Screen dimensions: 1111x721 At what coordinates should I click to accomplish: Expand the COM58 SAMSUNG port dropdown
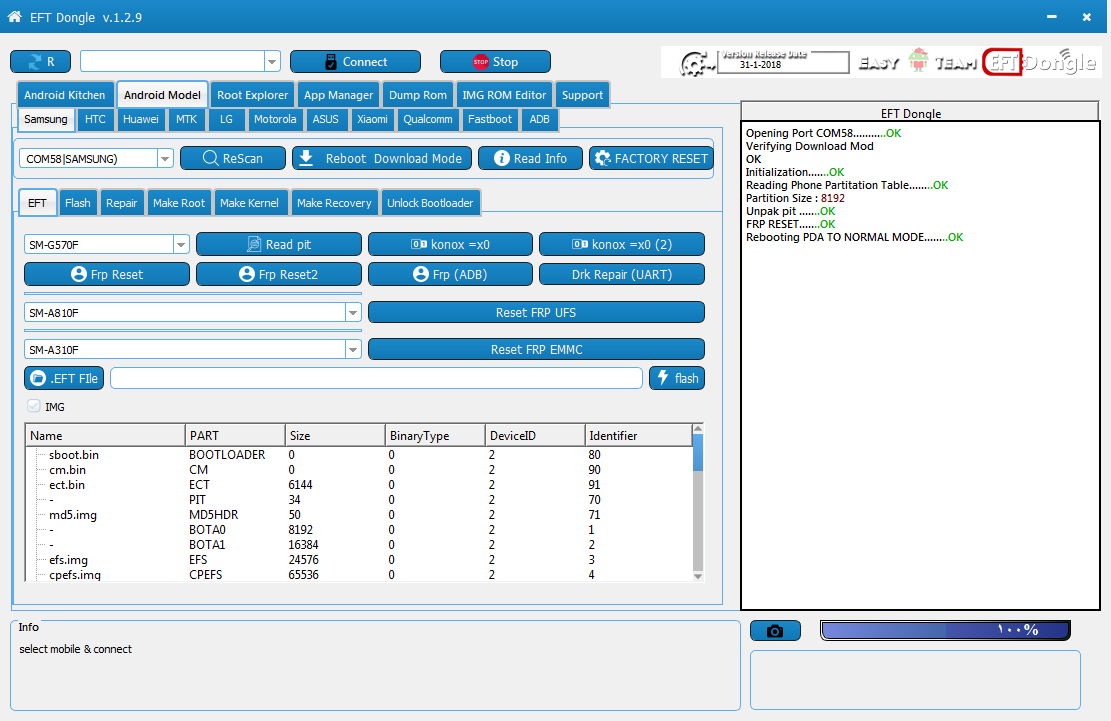tap(164, 159)
